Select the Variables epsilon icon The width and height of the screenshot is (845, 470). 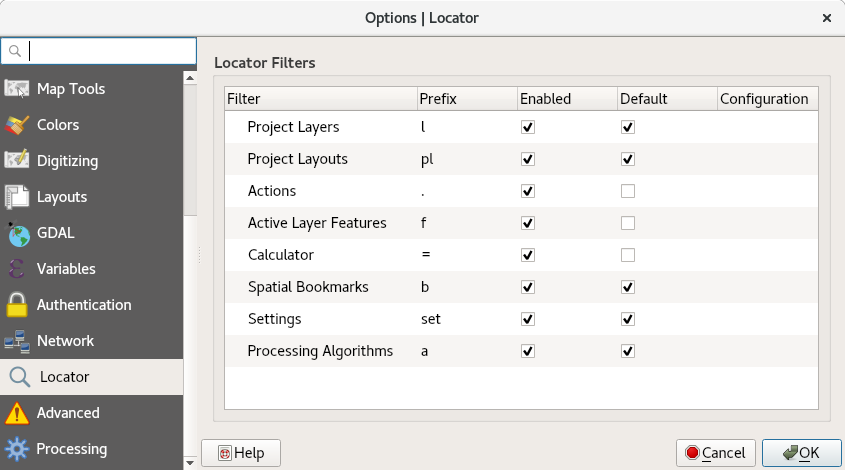(17, 268)
